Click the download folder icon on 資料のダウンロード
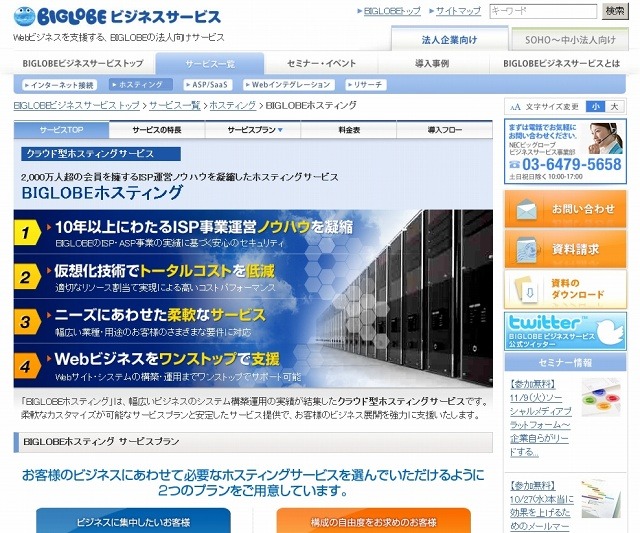The image size is (640, 533). pyautogui.click(x=526, y=290)
